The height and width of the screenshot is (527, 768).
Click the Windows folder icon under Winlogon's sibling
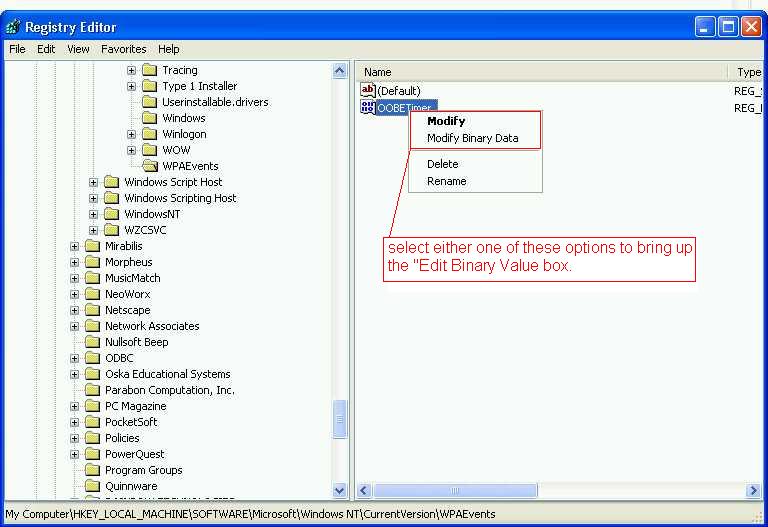point(149,118)
